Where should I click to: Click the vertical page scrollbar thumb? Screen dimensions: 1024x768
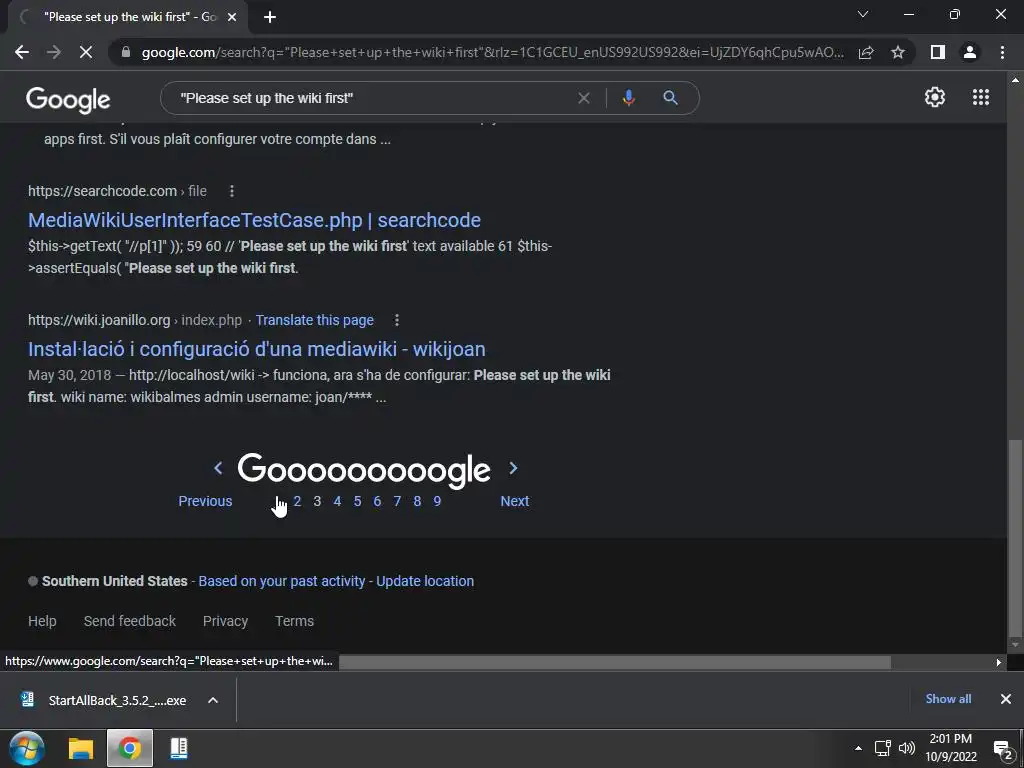[x=1015, y=537]
